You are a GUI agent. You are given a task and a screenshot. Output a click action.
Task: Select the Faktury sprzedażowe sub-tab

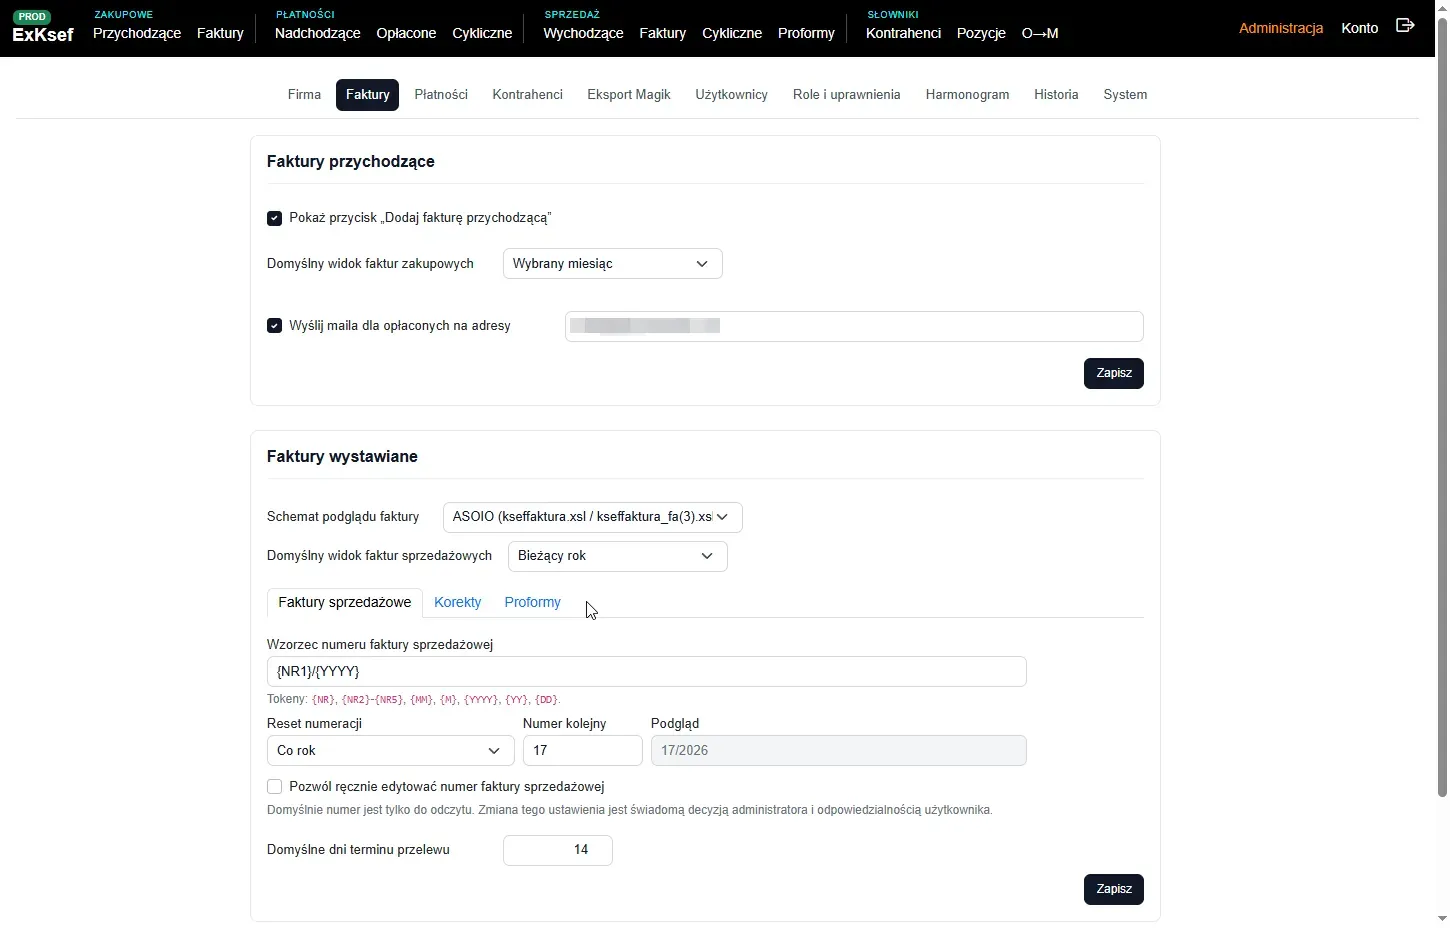(344, 603)
